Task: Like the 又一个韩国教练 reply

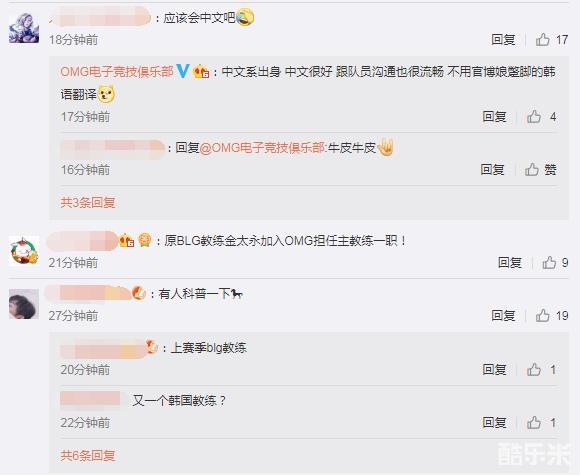Action: click(534, 422)
